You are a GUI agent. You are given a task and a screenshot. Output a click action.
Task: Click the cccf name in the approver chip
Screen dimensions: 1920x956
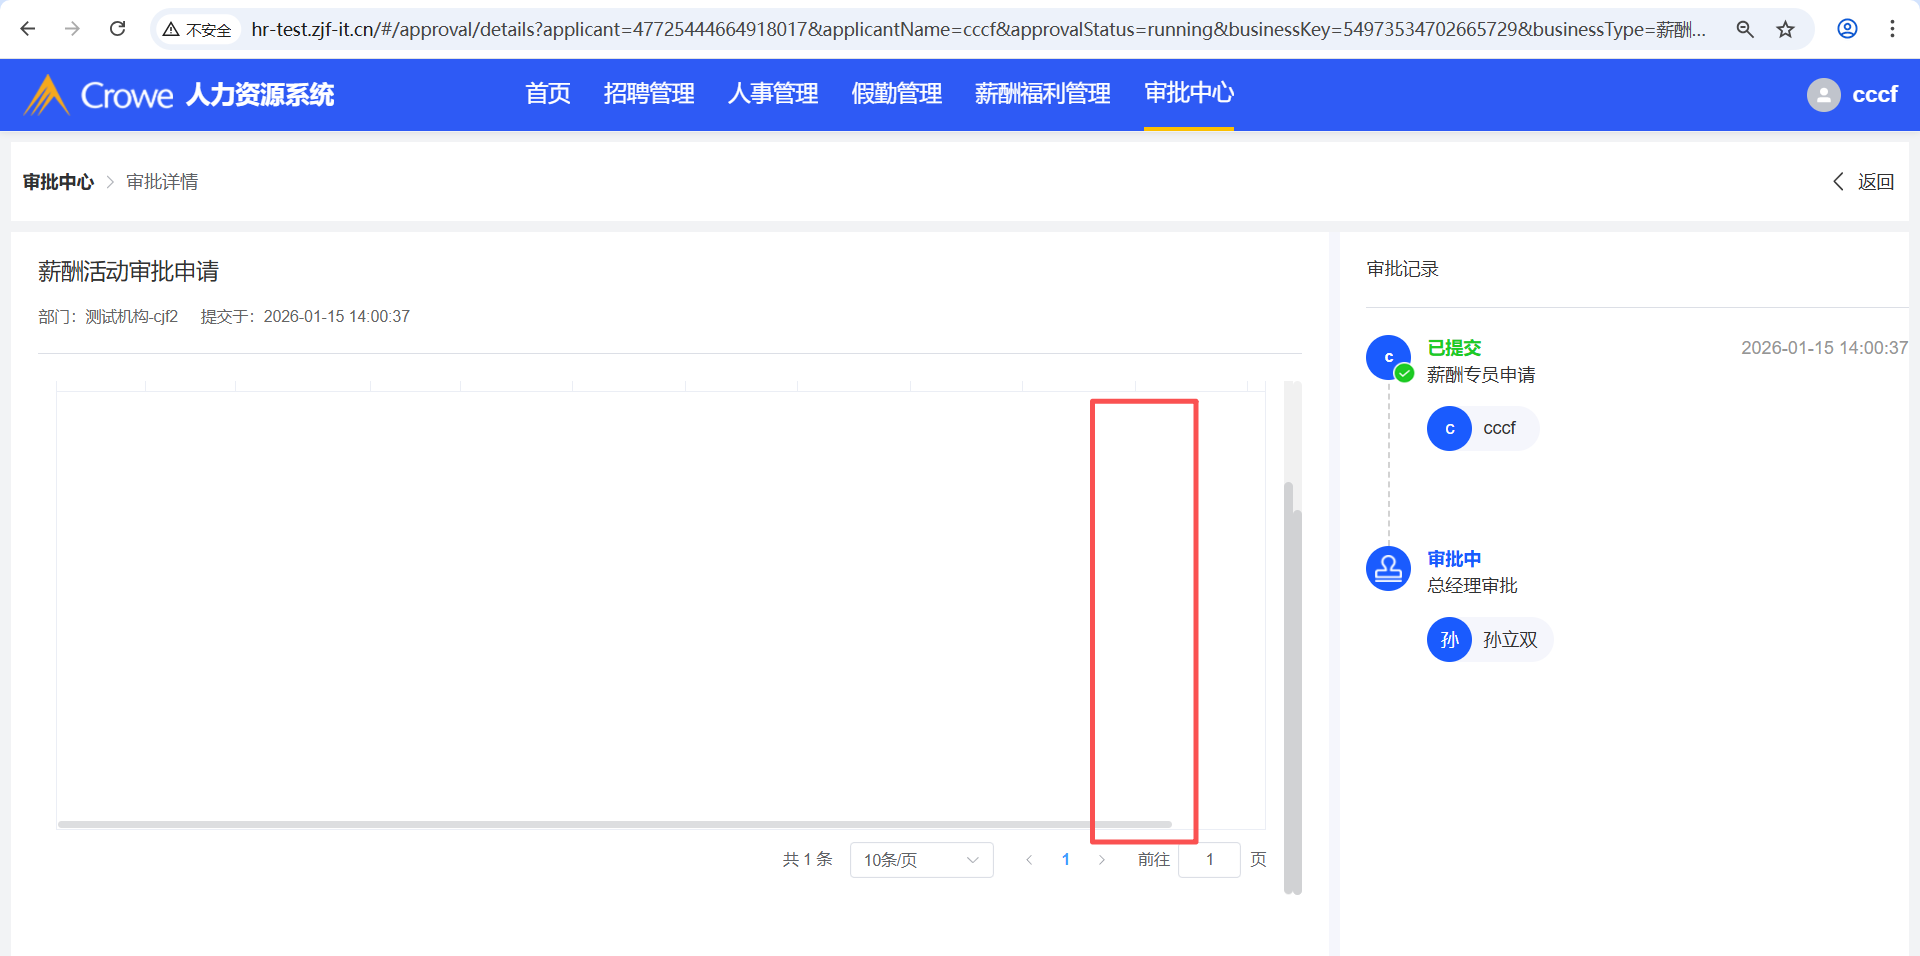pos(1499,428)
